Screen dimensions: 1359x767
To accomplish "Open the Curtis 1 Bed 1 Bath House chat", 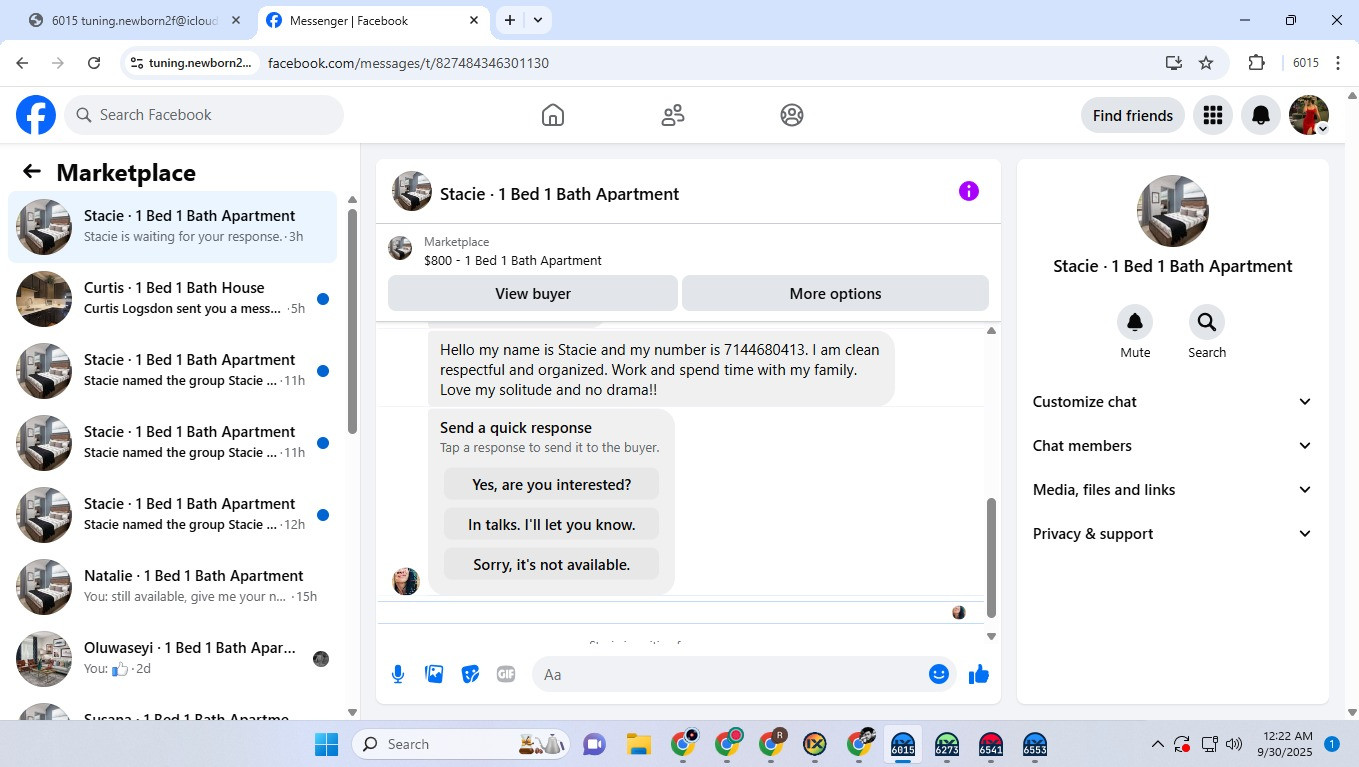I will click(173, 299).
